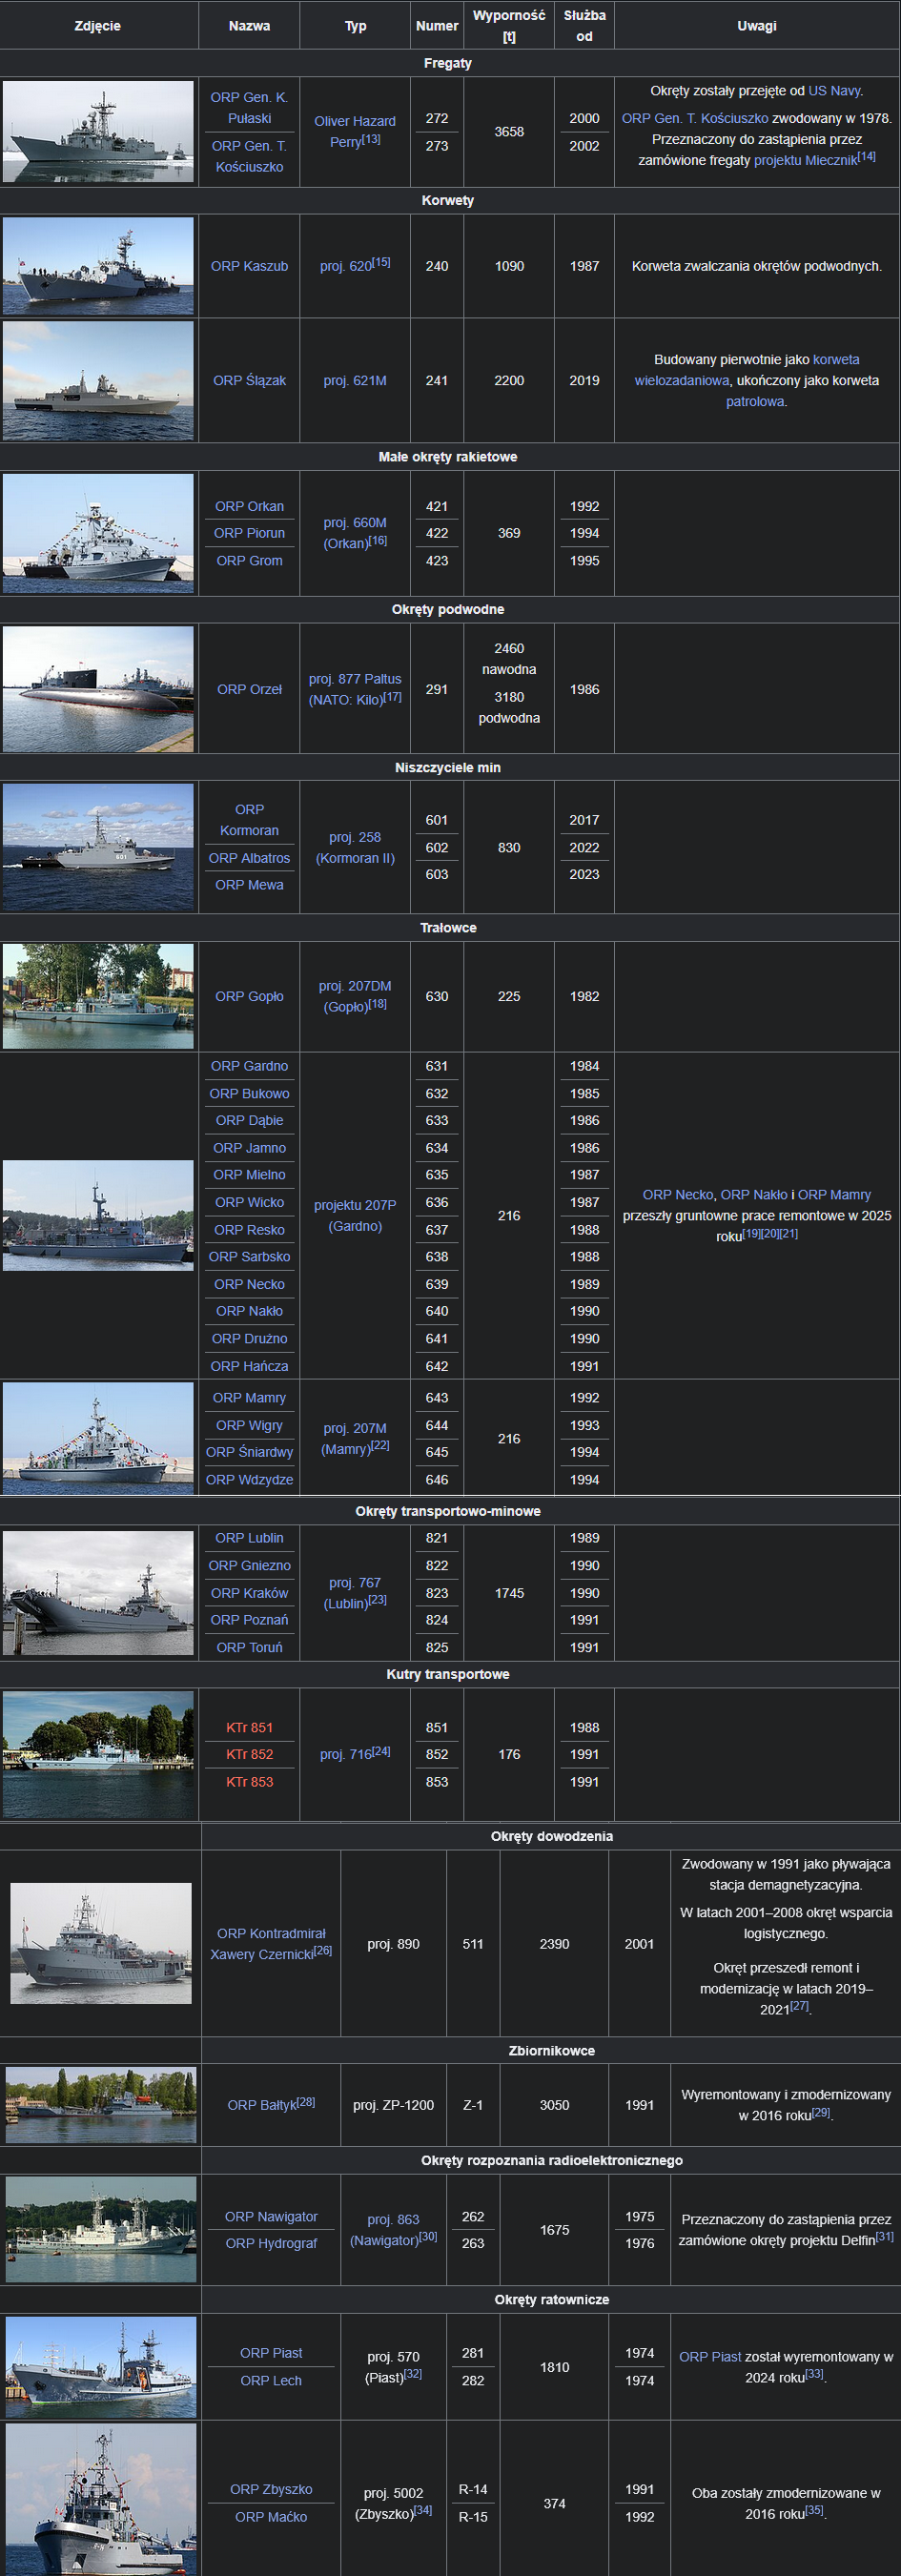This screenshot has height=2576, width=901.
Task: Follow the proj. 207DM (Gopło) link
Action: pos(355,996)
